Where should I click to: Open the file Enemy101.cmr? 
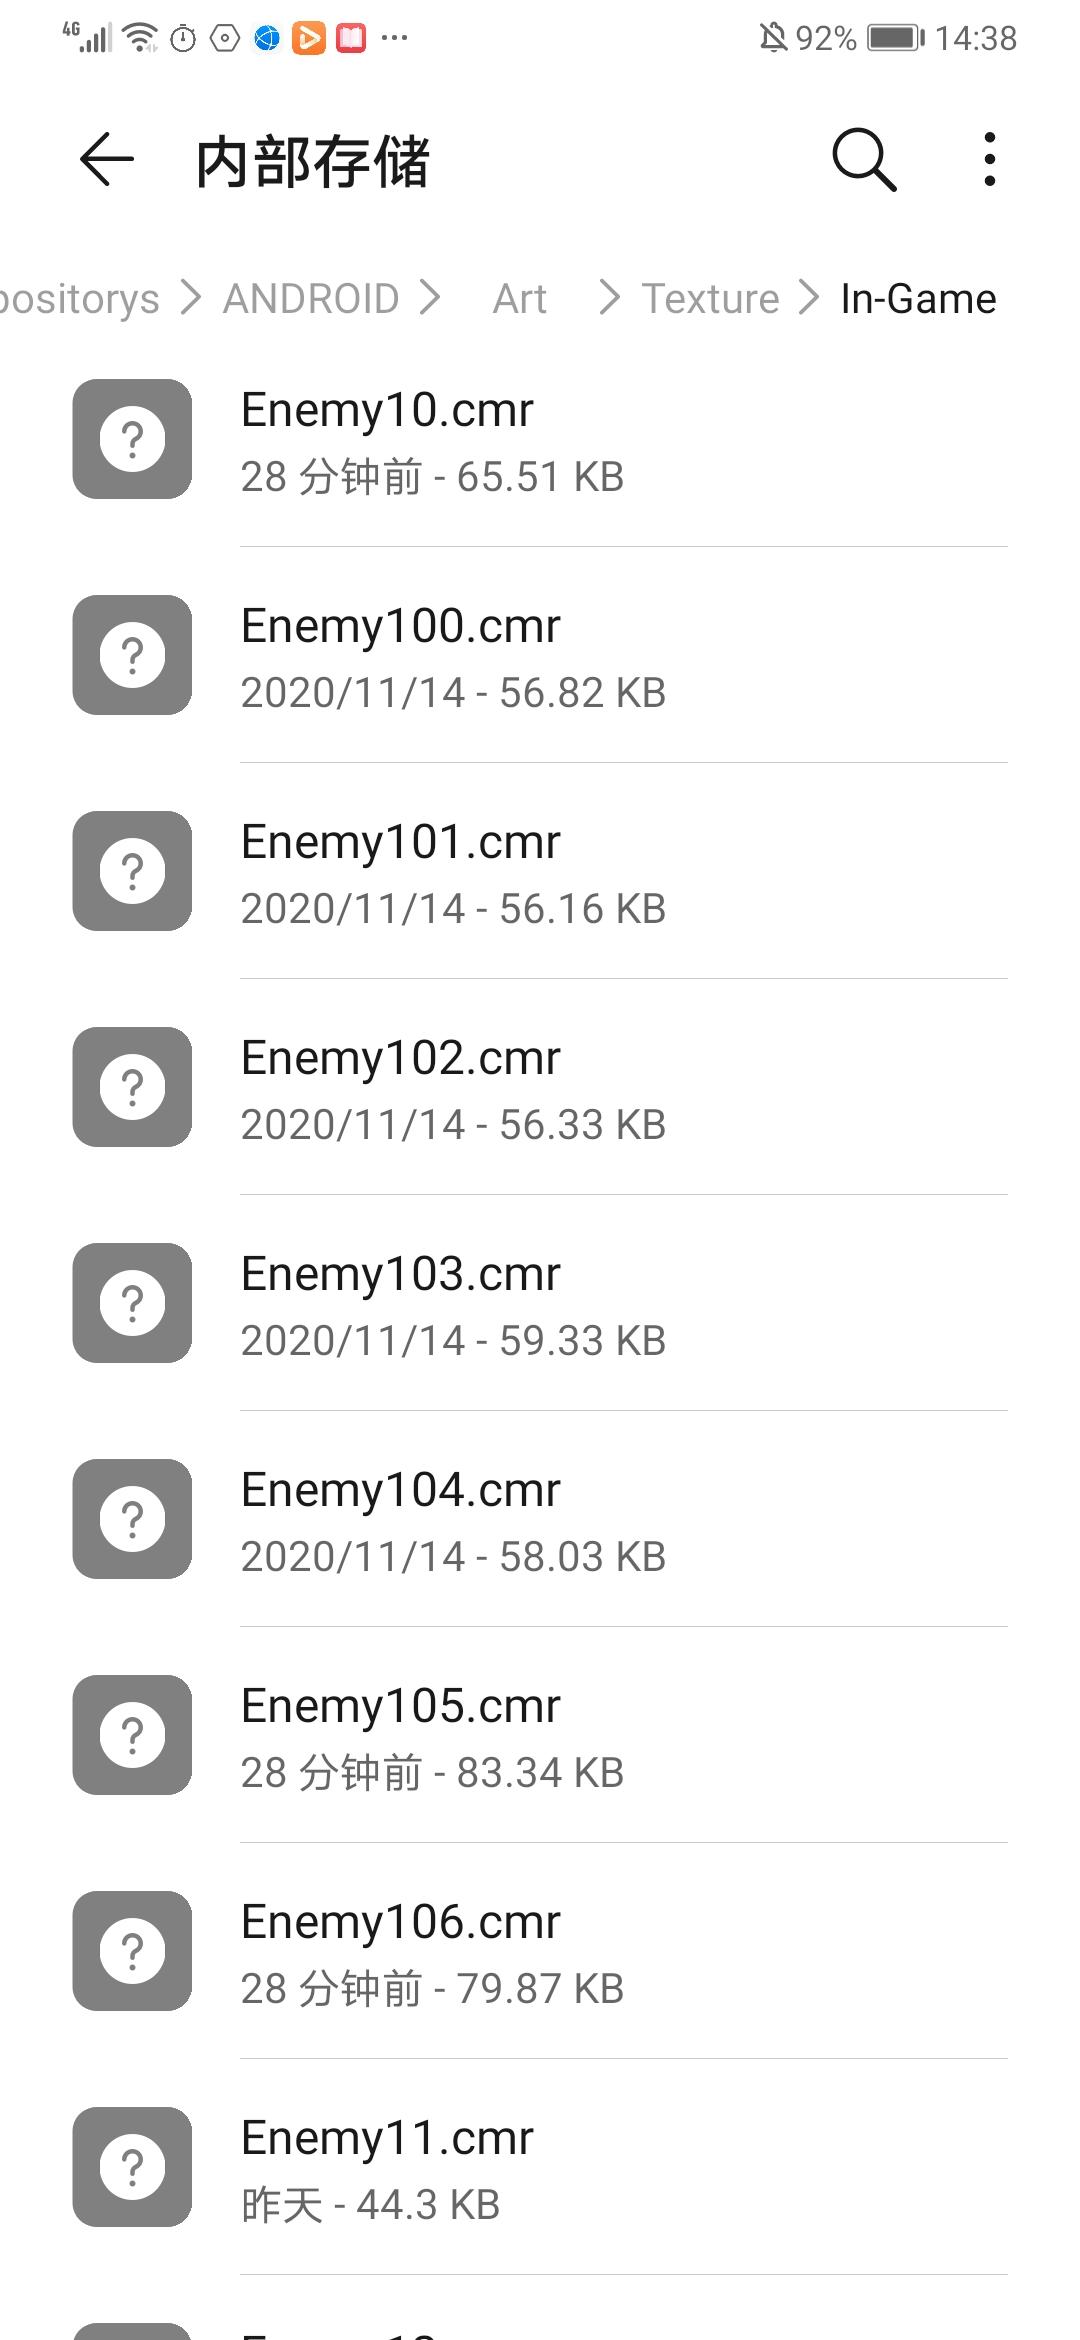(540, 871)
